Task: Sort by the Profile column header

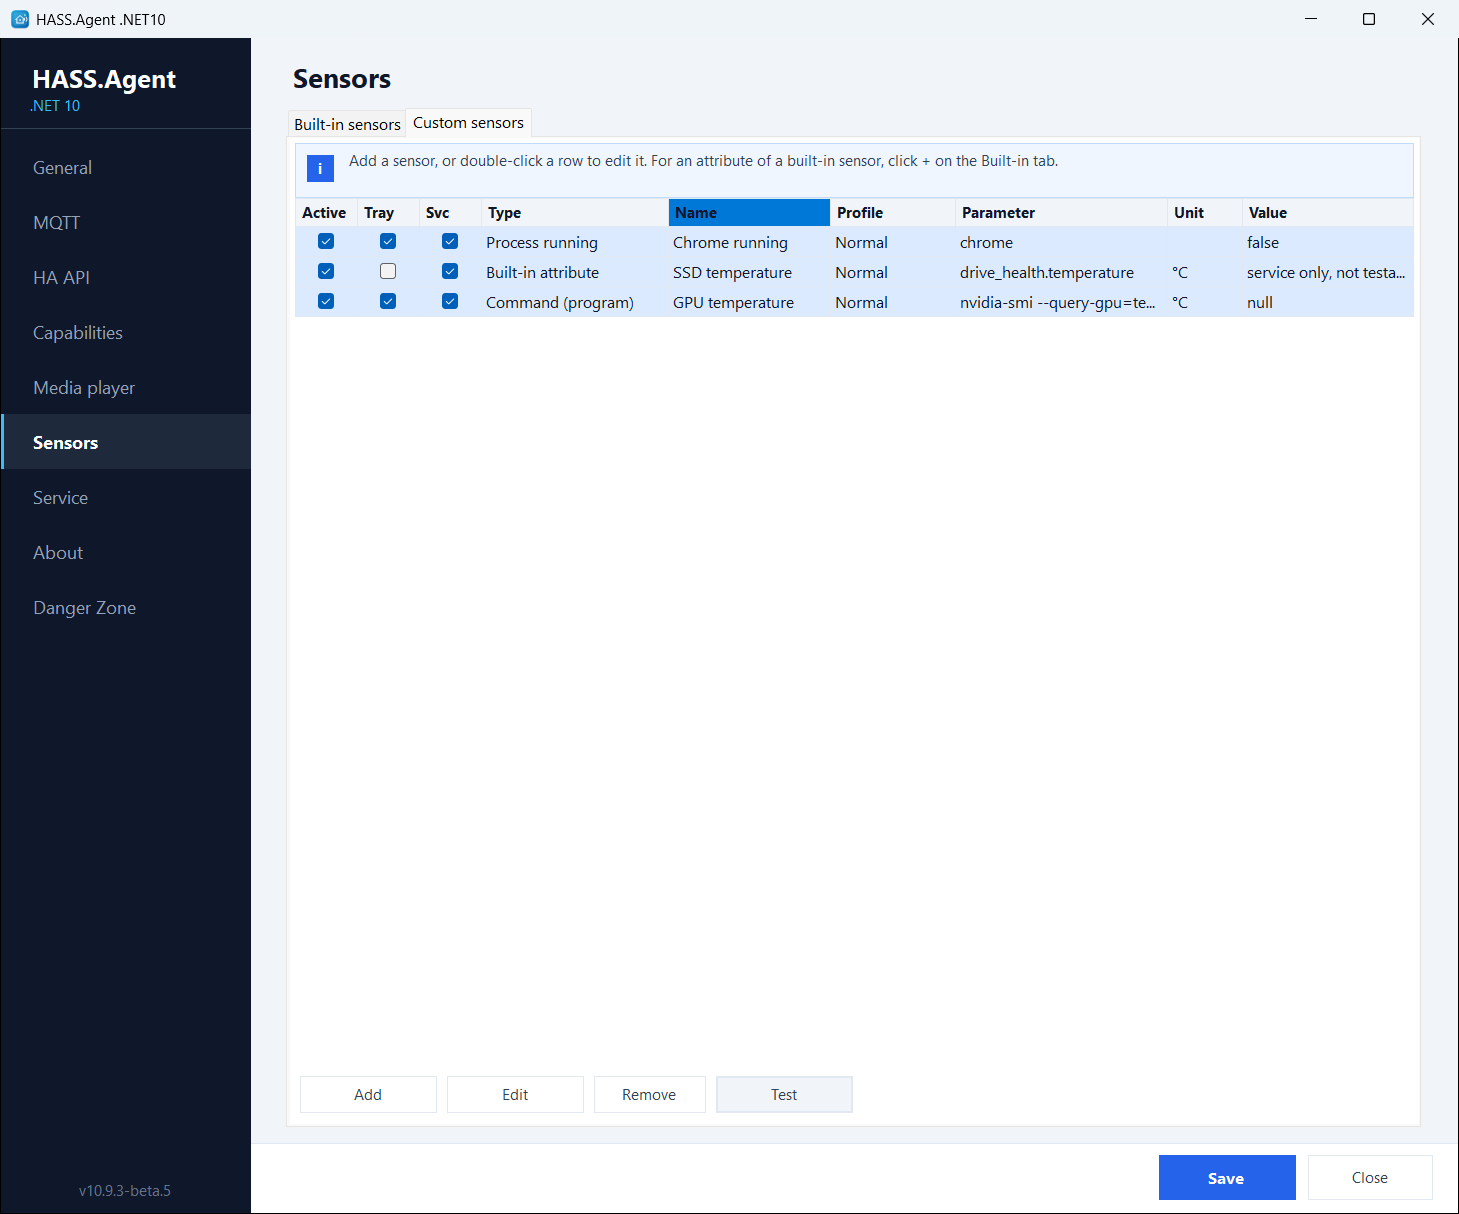Action: click(892, 213)
